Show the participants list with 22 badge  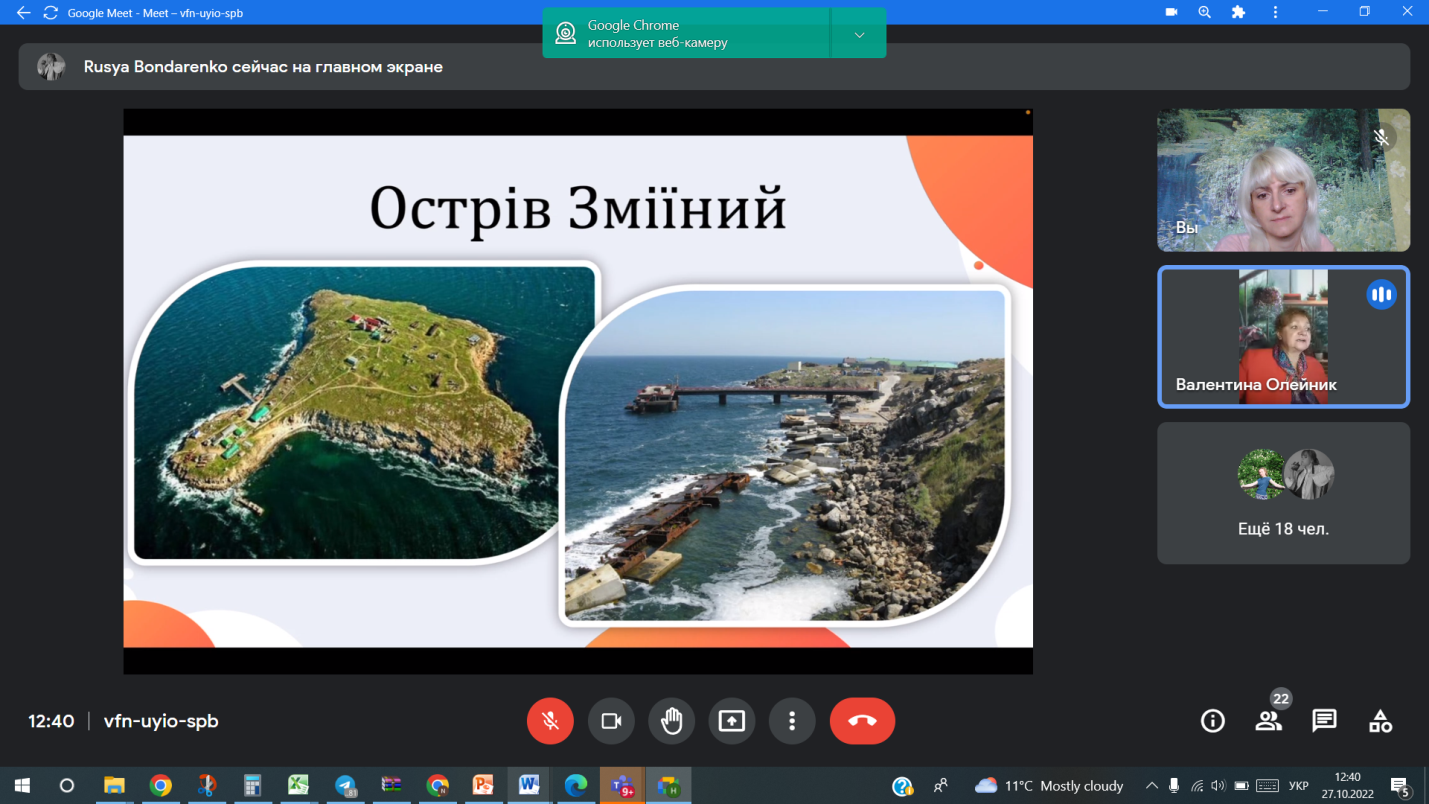click(x=1268, y=721)
